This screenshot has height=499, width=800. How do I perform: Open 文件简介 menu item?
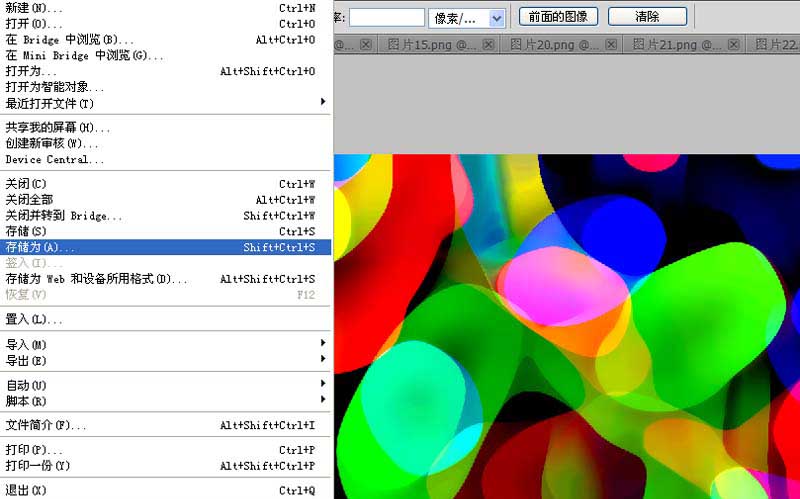(x=165, y=425)
